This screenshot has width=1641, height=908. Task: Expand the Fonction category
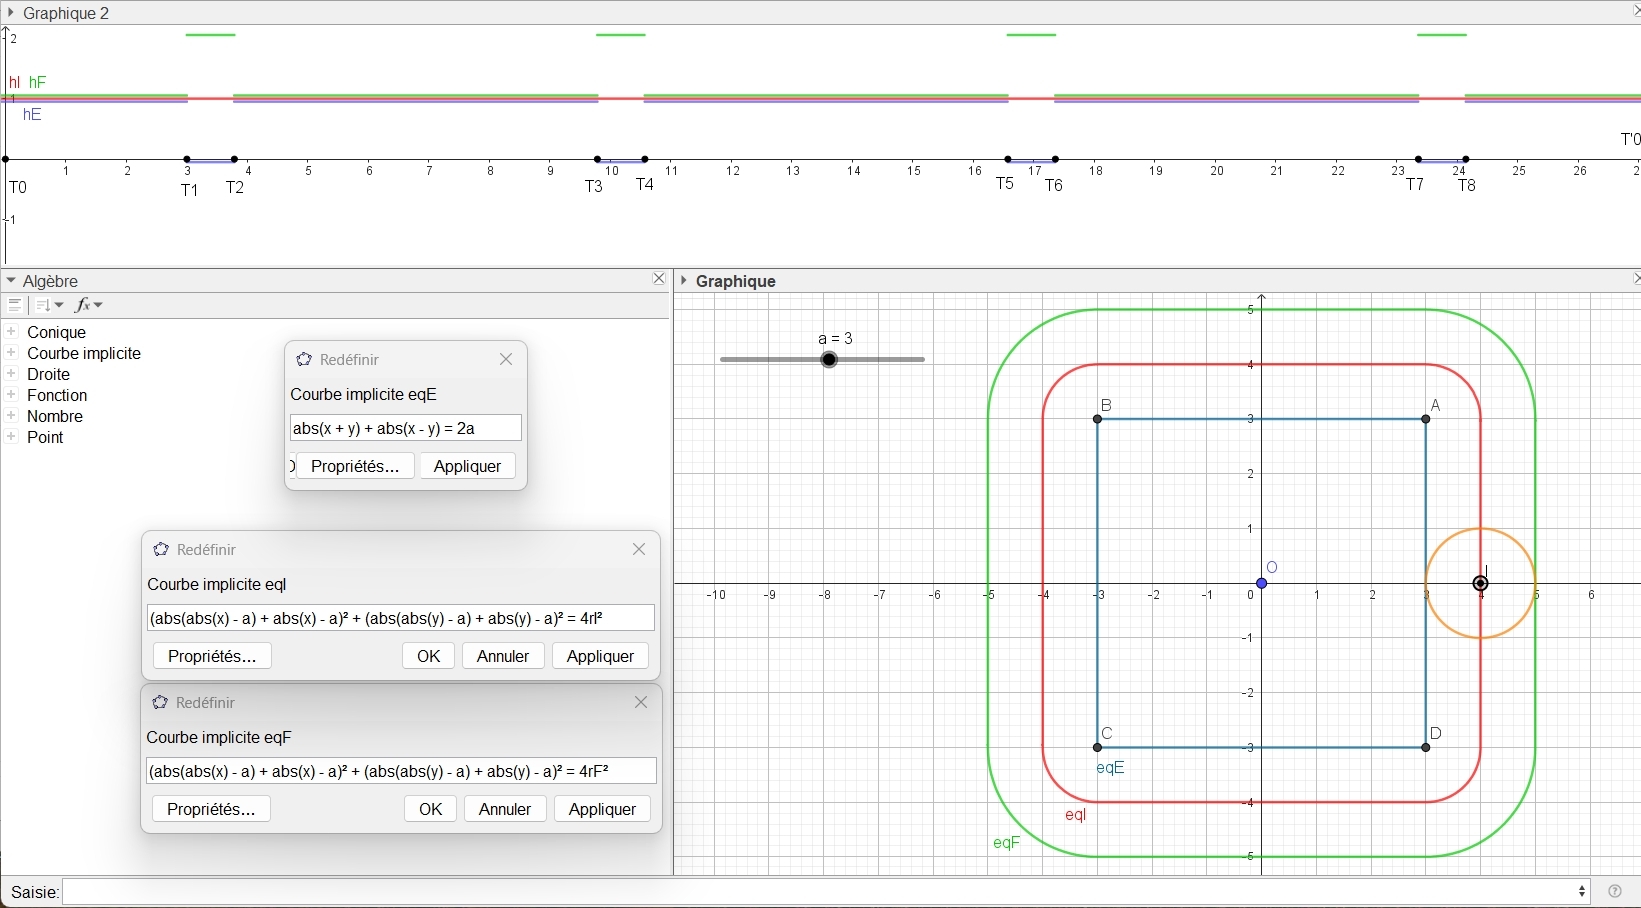12,395
